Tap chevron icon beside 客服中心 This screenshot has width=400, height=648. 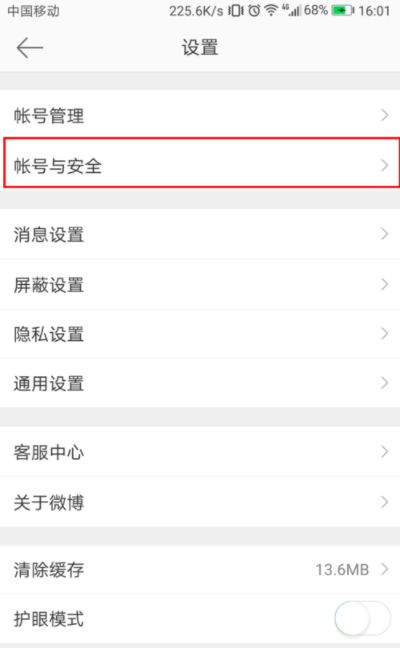click(x=385, y=452)
